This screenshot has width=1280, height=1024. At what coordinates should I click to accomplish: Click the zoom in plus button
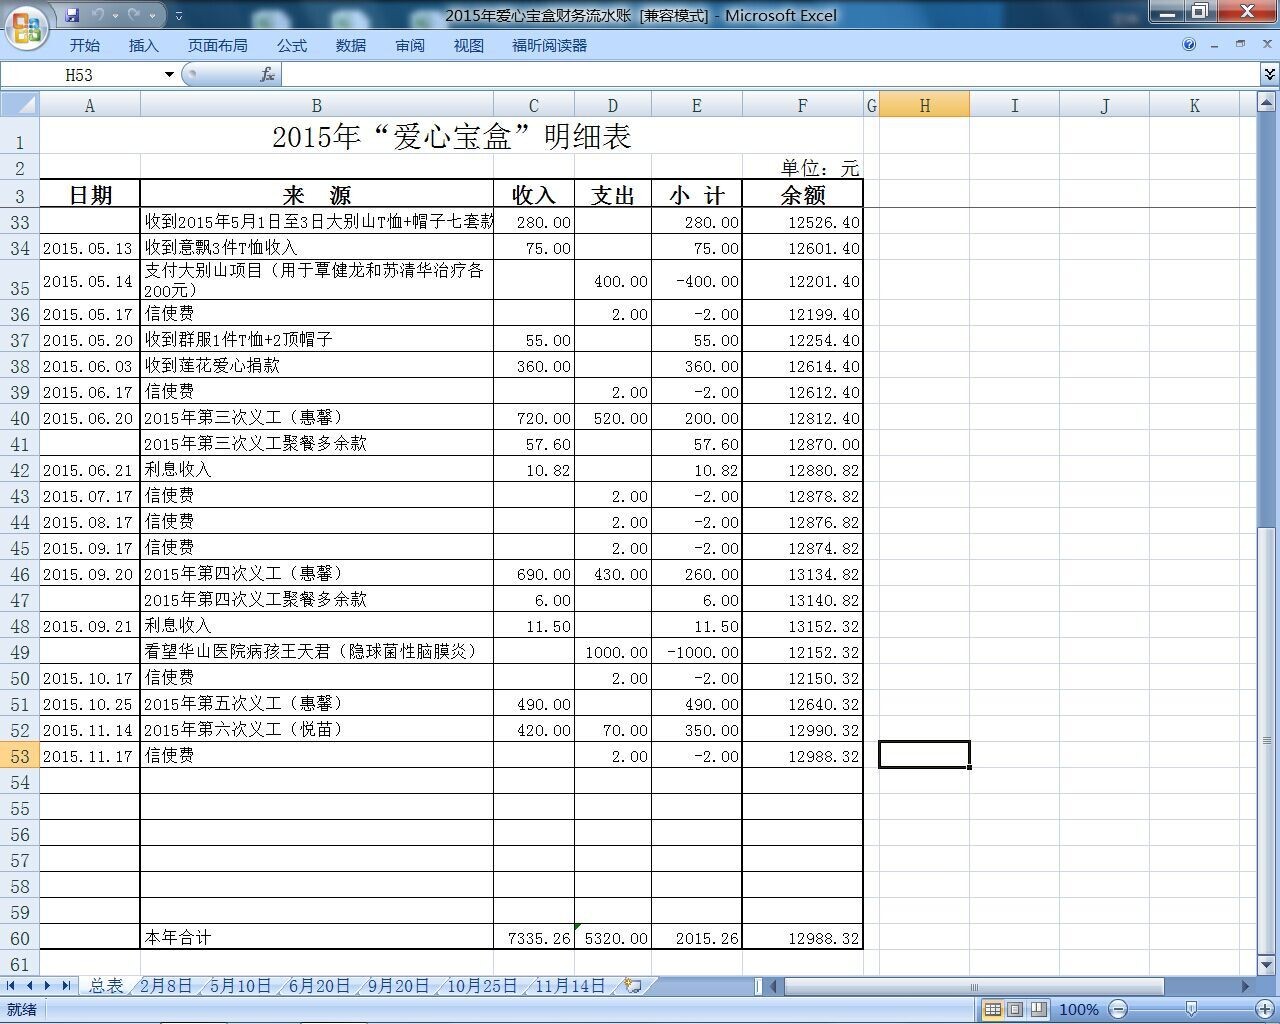click(1264, 1009)
